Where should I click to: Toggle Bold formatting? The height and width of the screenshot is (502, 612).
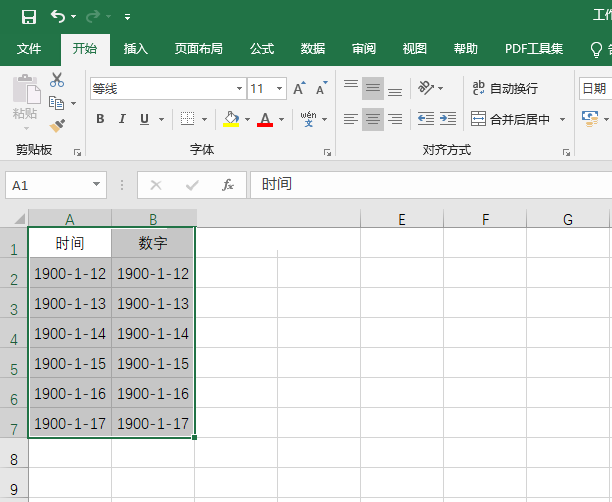pyautogui.click(x=100, y=119)
